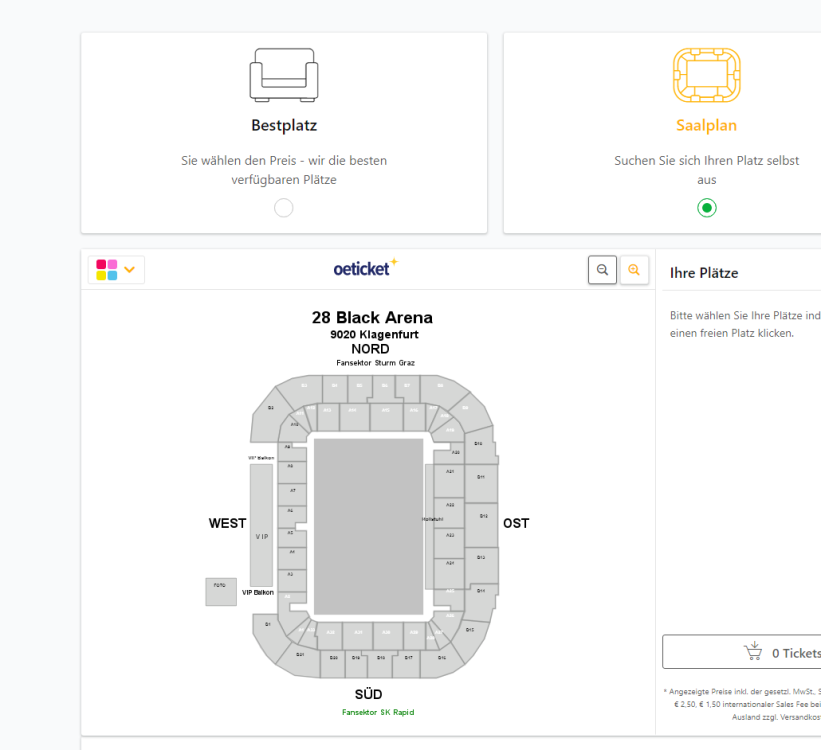This screenshot has height=750, width=821.
Task: Choose sector B11 on the east stand
Action: click(x=481, y=478)
